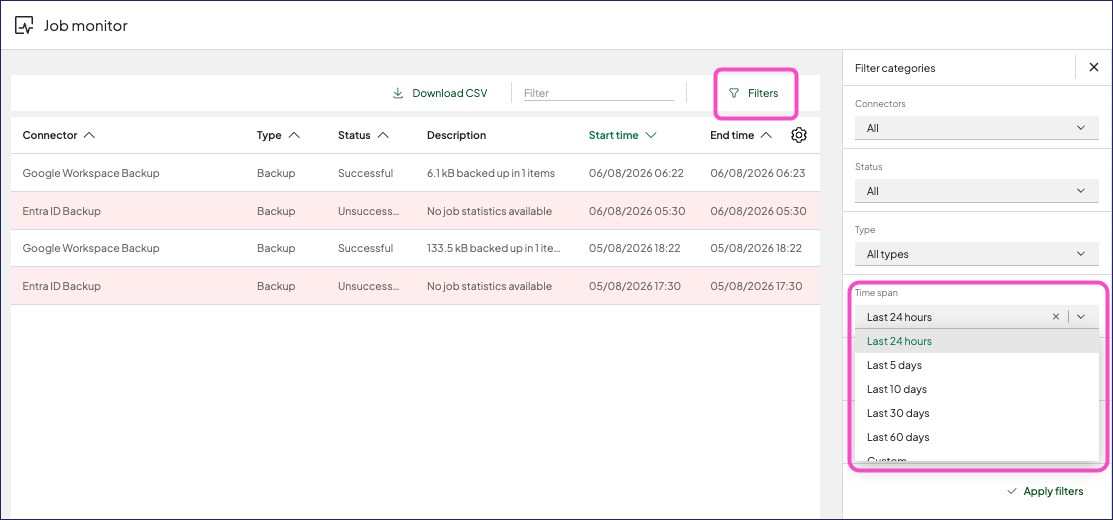The width and height of the screenshot is (1113, 520).
Task: Toggle Start time sort arrow
Action: 649,135
